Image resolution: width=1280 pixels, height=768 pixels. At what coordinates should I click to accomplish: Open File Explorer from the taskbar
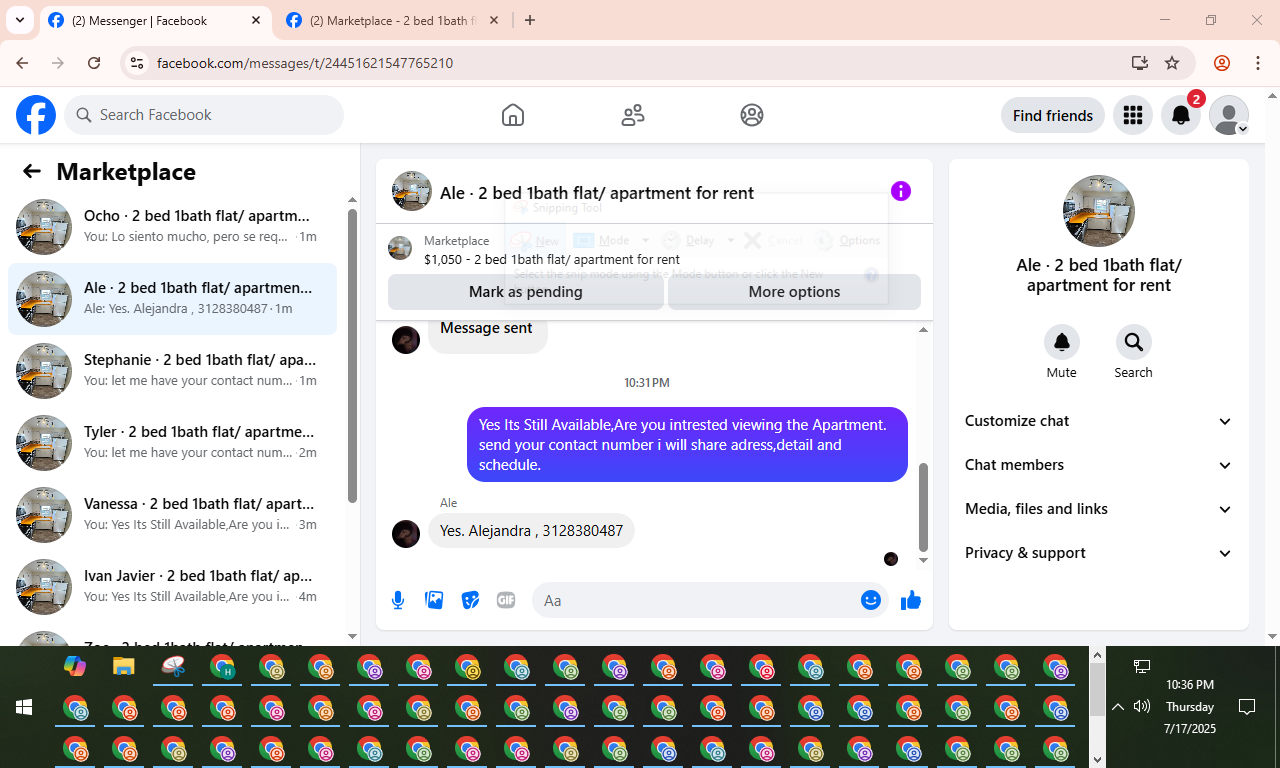click(124, 666)
